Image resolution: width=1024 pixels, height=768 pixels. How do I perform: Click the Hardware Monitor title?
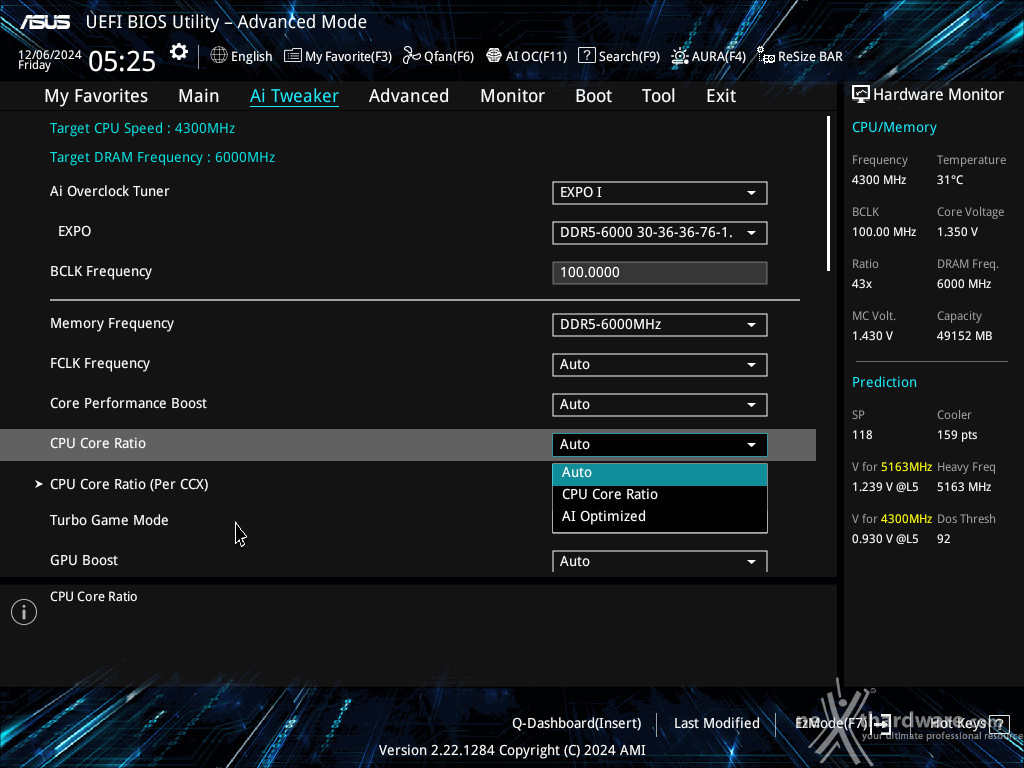coord(938,95)
